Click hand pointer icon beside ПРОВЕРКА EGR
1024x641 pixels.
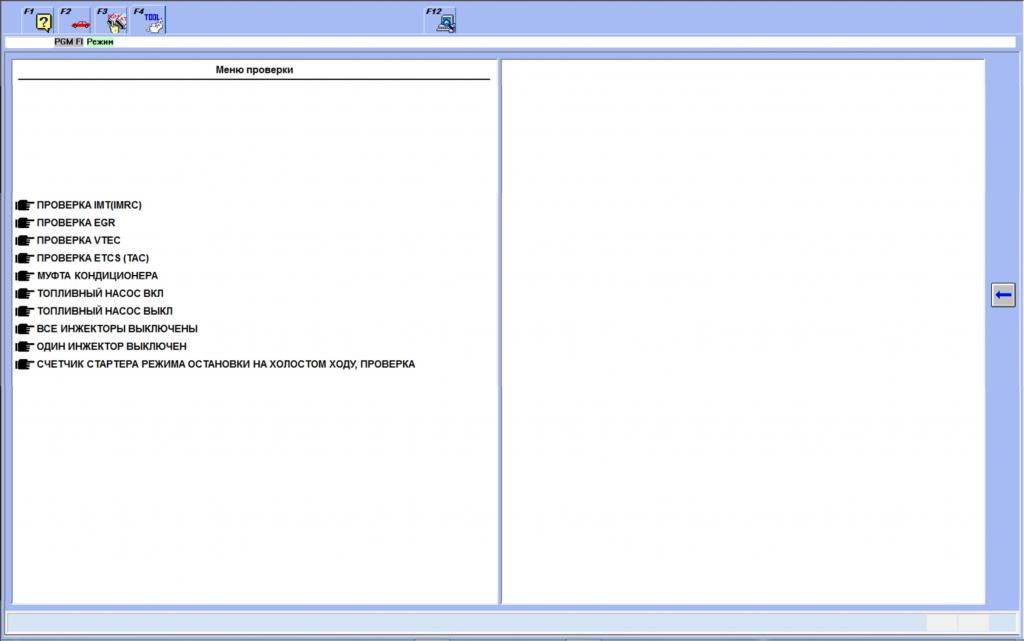[24, 223]
